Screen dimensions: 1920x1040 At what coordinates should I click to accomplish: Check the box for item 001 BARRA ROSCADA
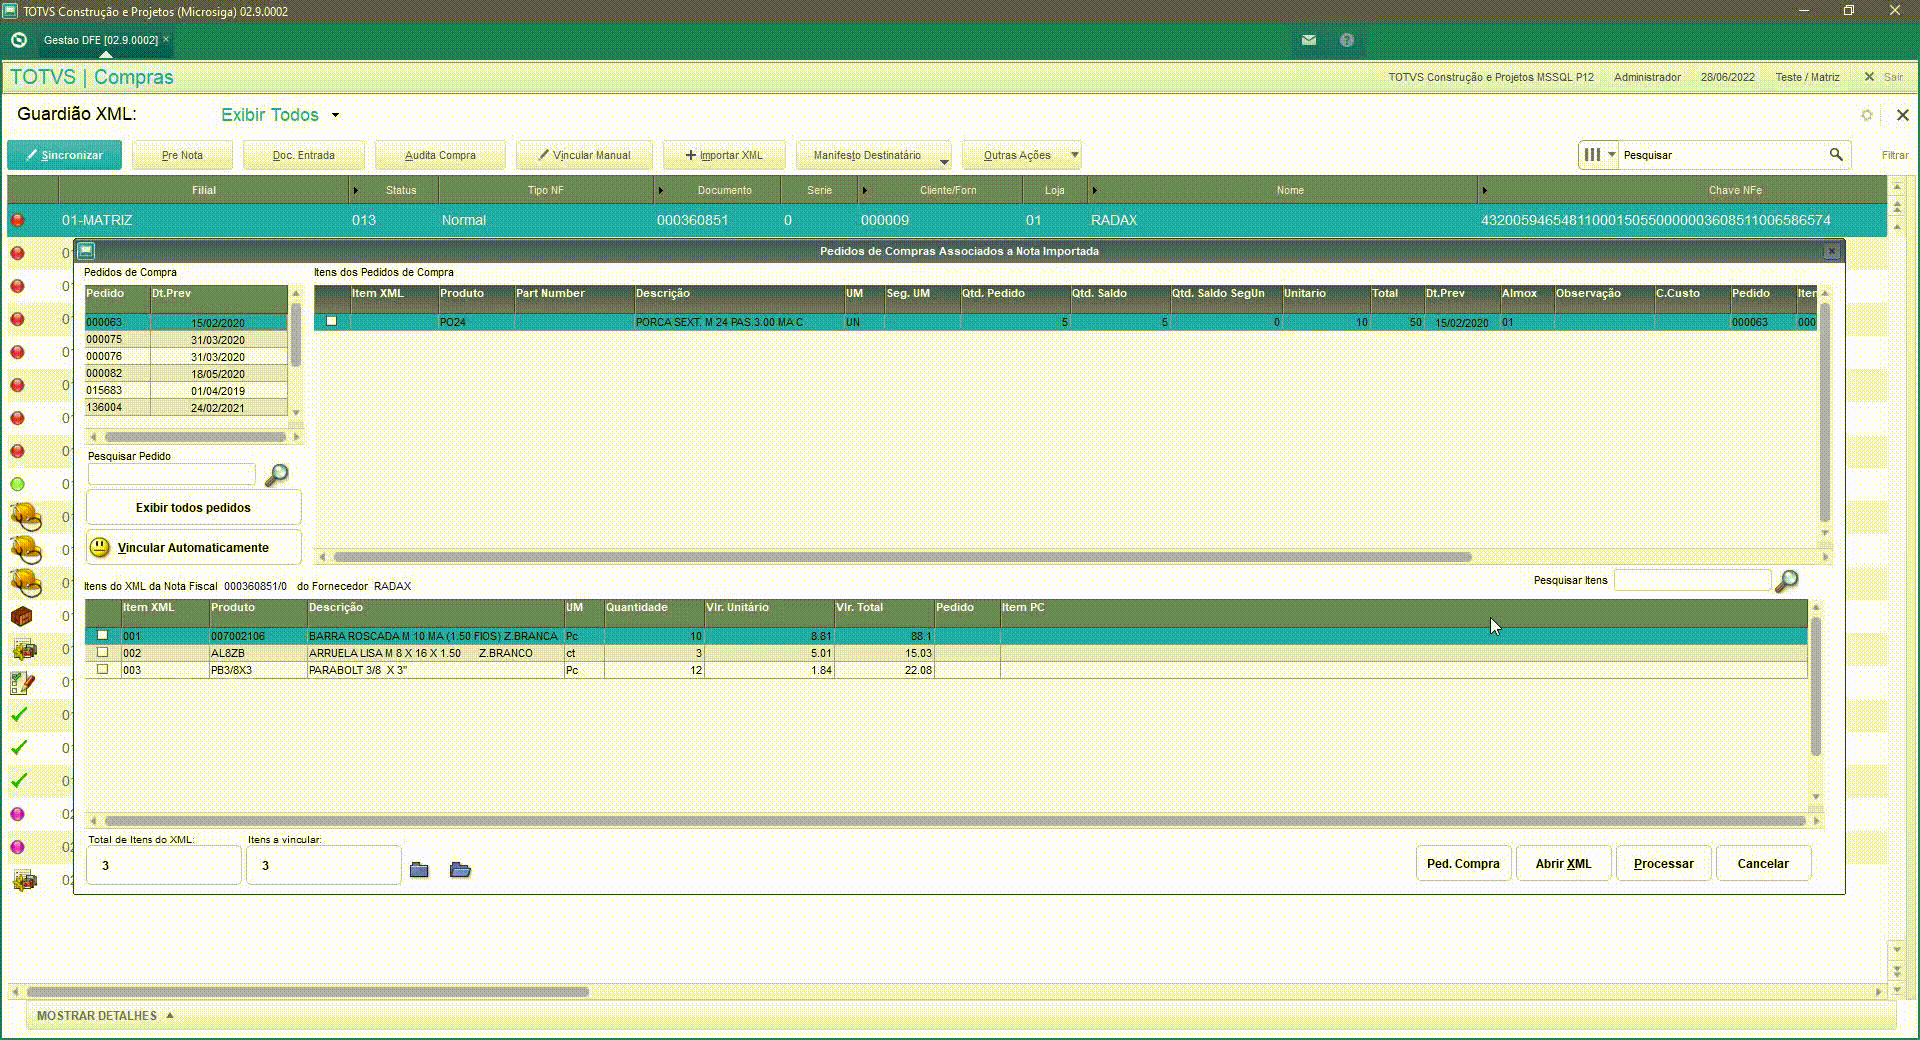[x=102, y=636]
